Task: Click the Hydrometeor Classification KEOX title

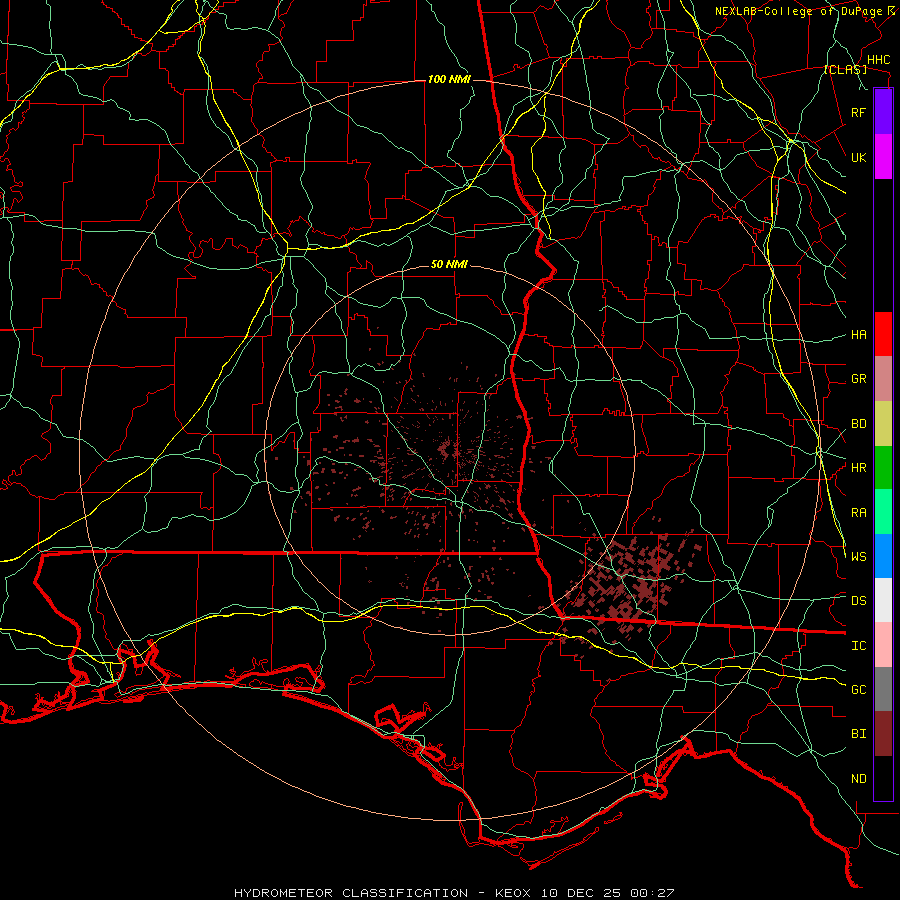Action: click(x=453, y=893)
